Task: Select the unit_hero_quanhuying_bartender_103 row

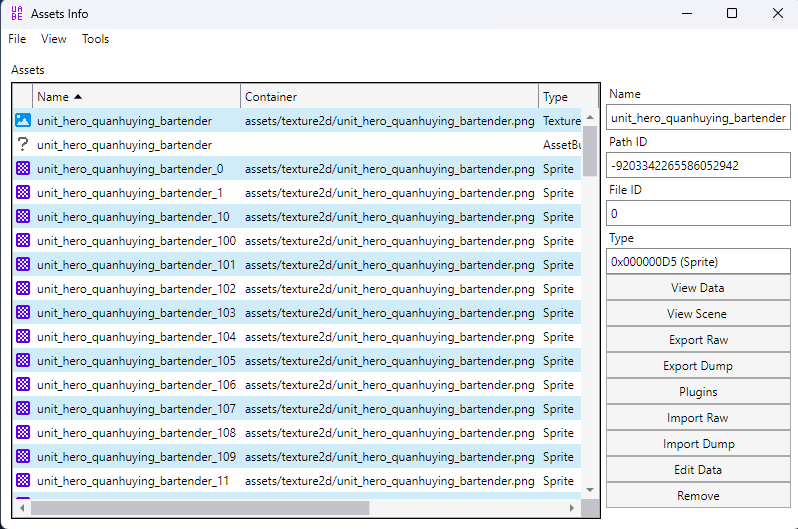Action: (x=136, y=313)
